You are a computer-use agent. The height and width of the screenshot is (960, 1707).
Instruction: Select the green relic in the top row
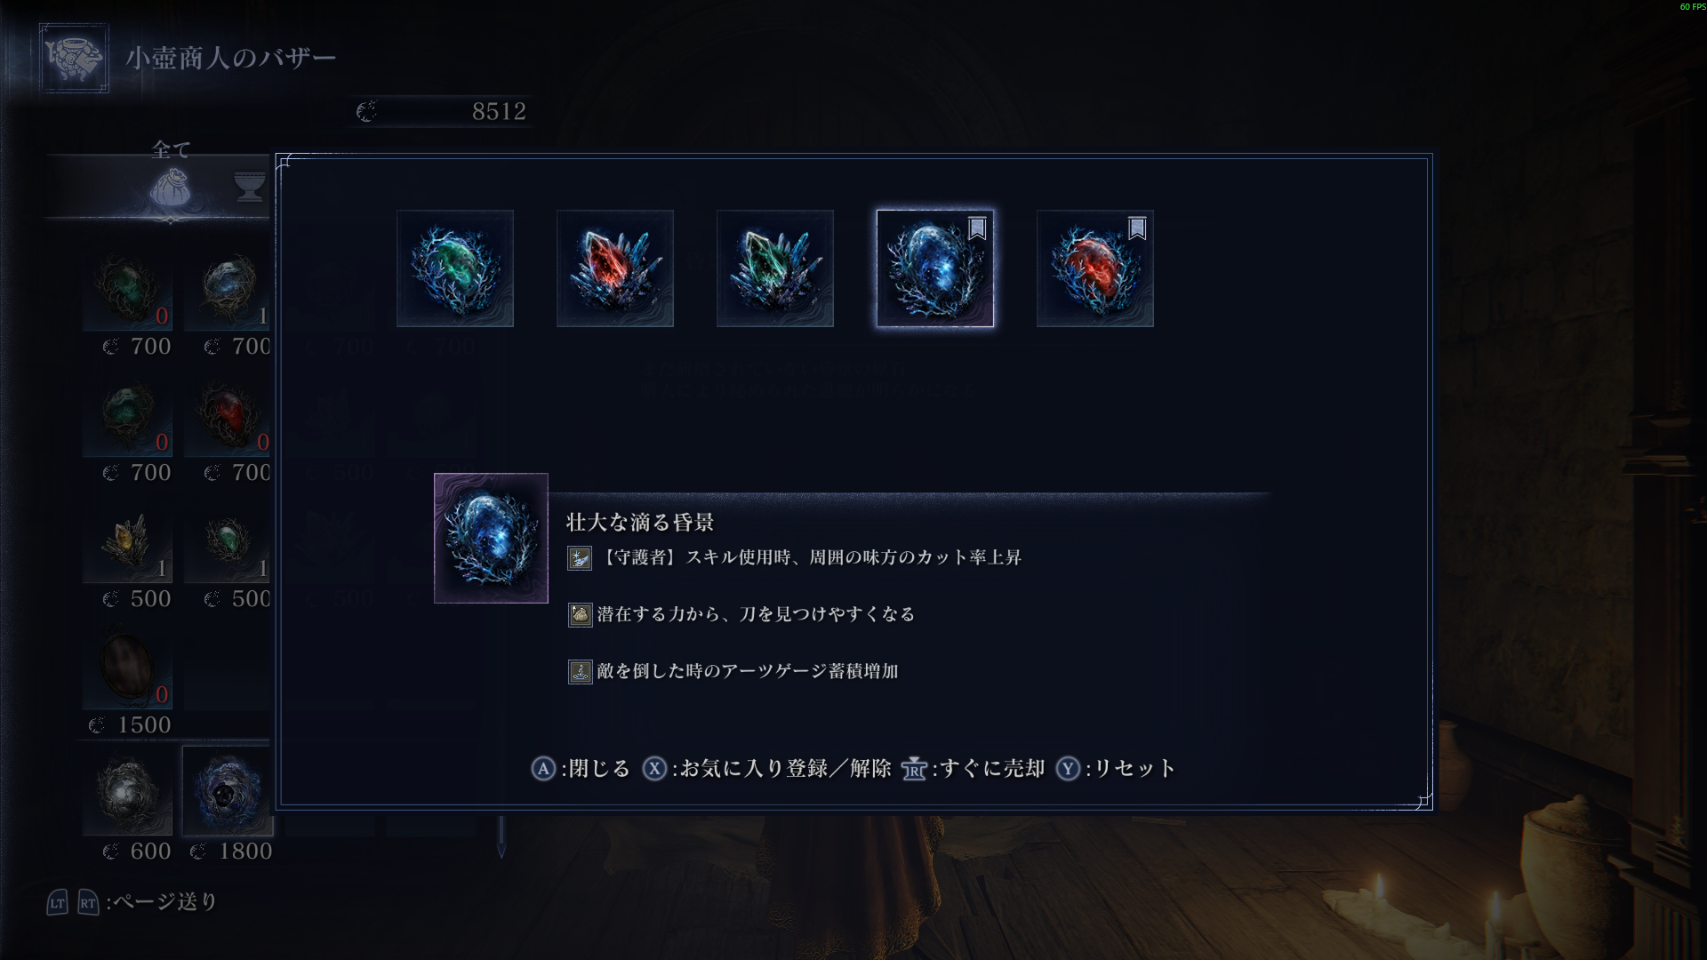coord(455,268)
